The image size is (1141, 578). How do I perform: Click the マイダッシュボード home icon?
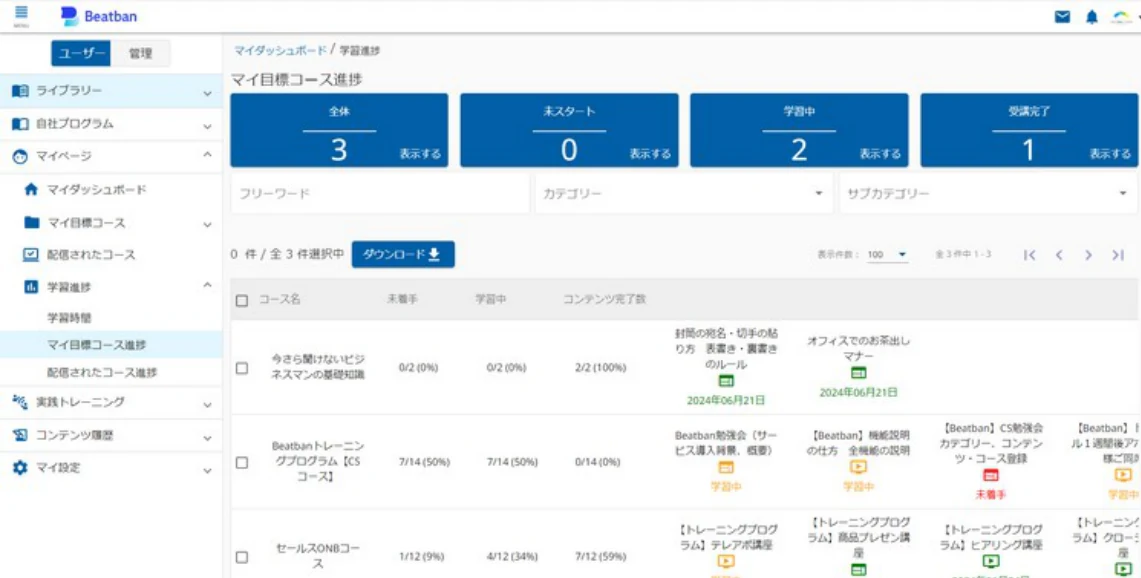click(x=31, y=189)
